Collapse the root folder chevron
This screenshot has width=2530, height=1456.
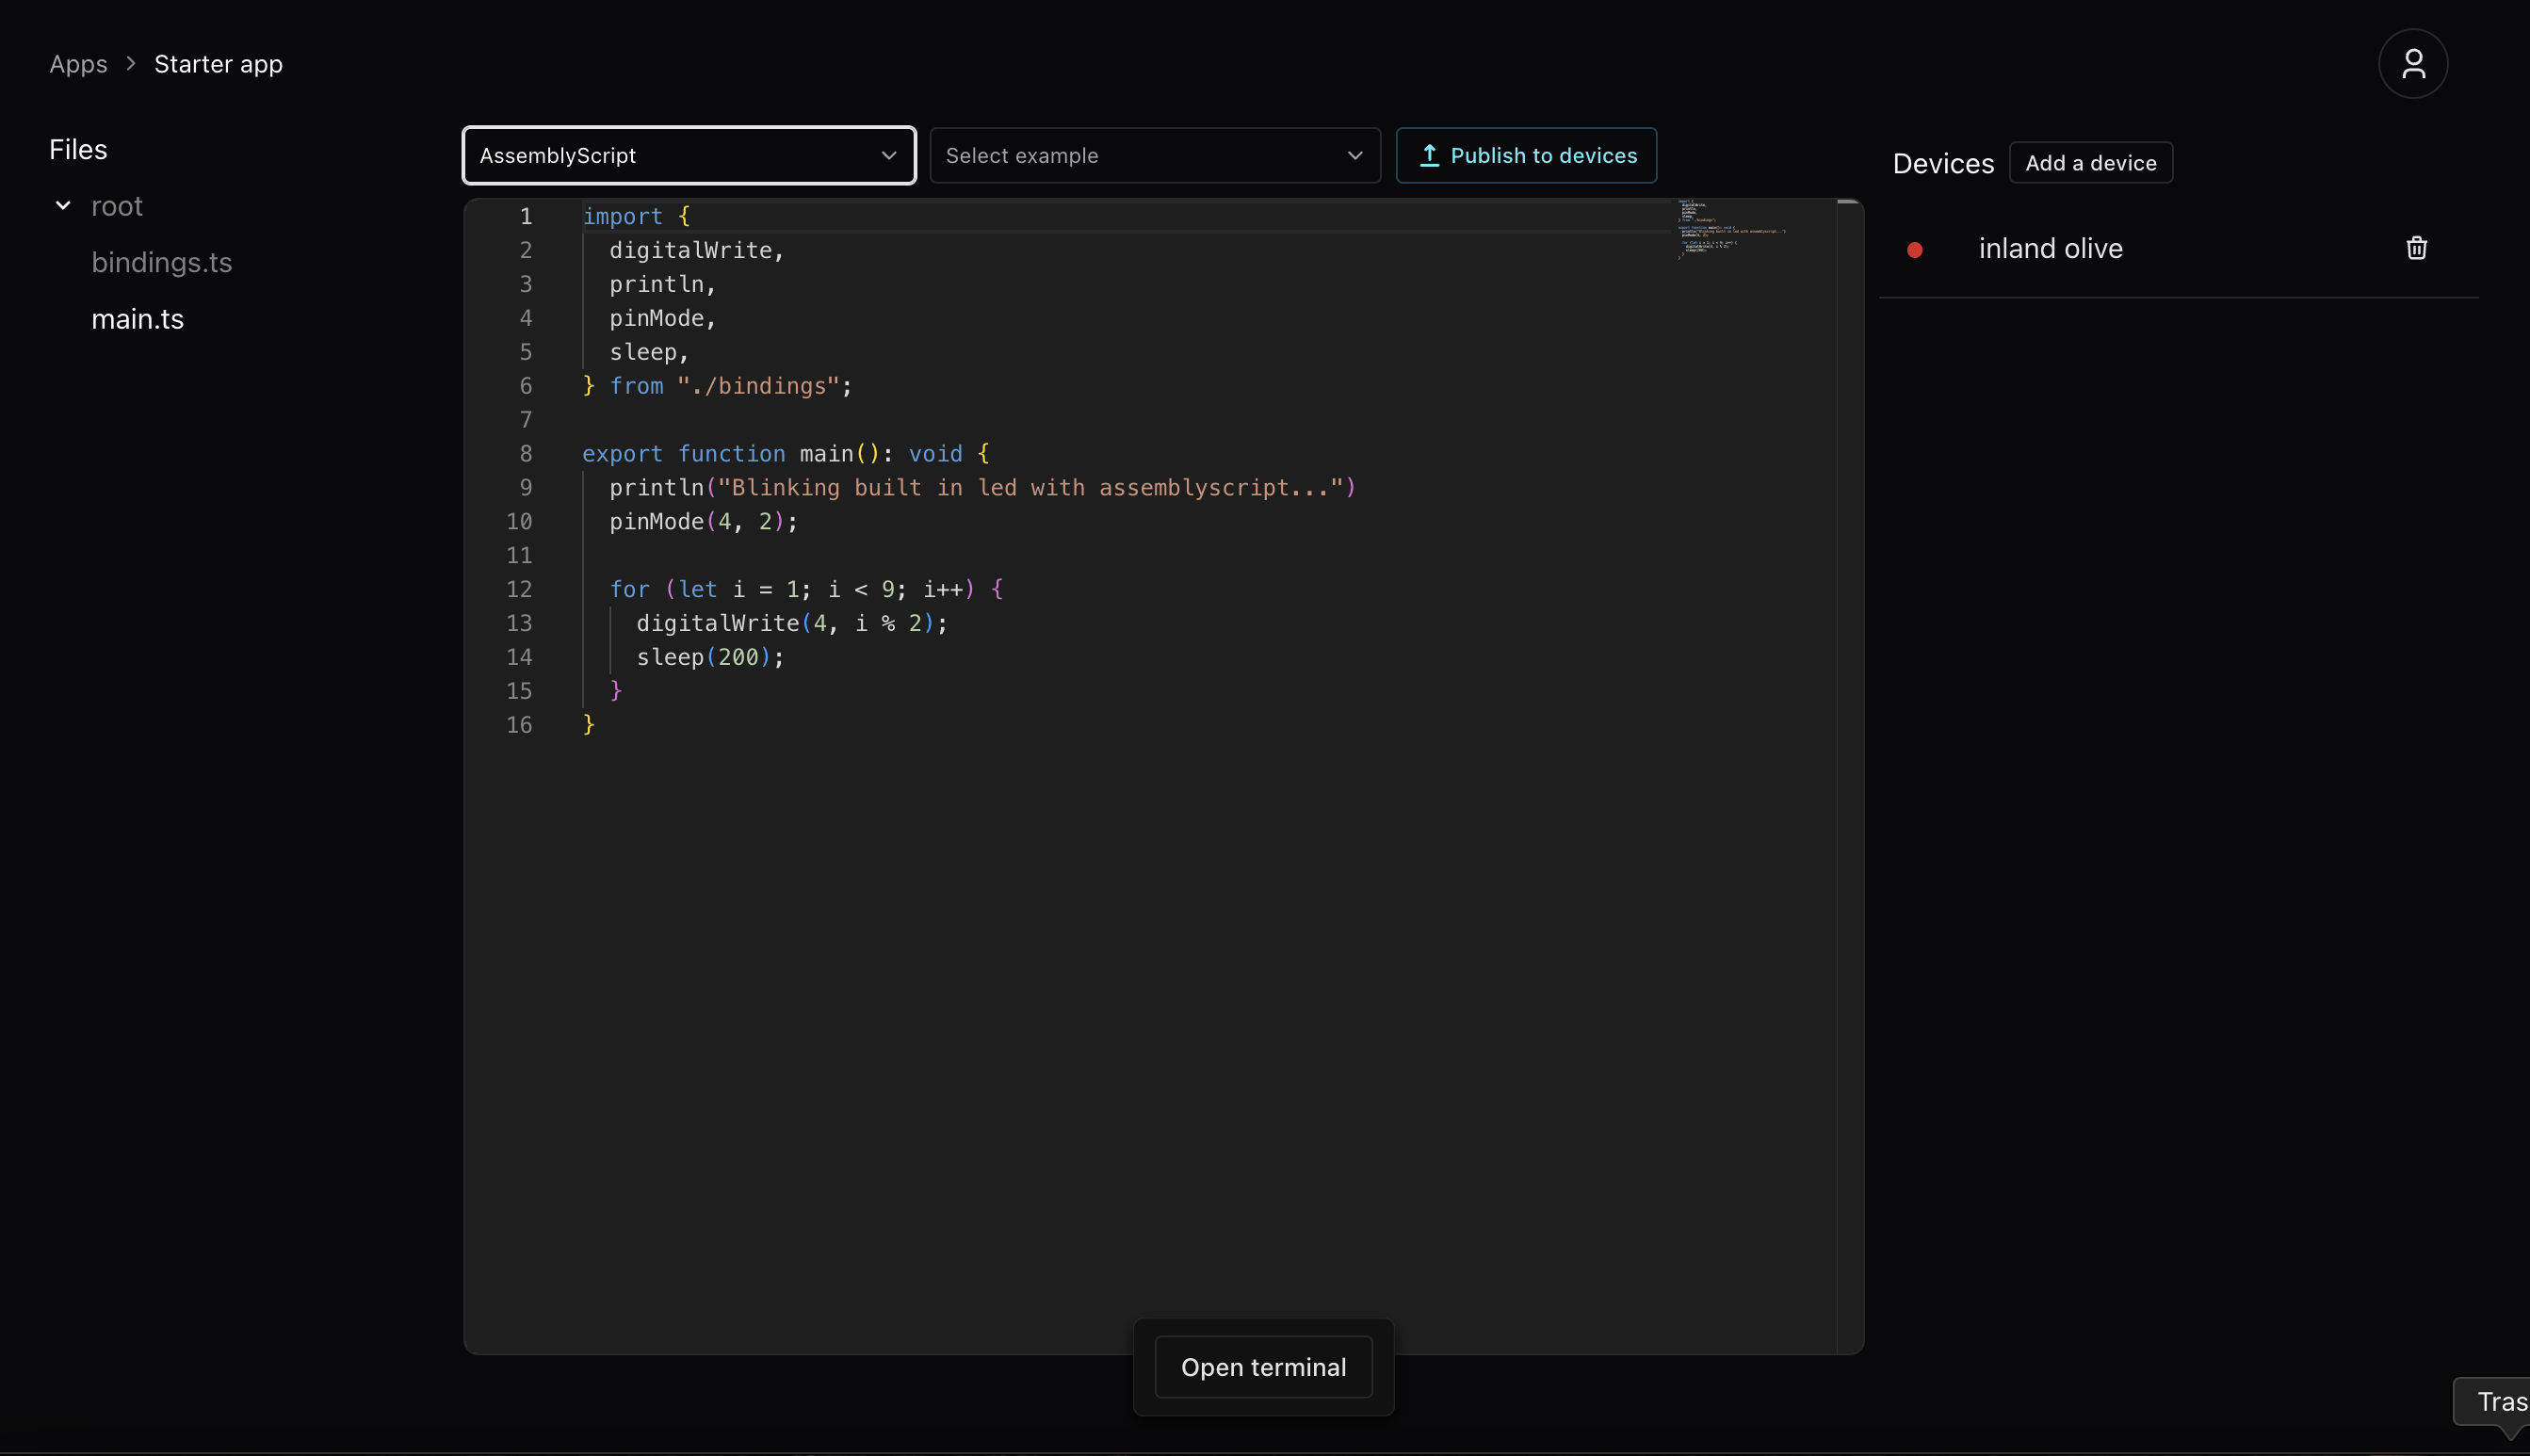click(63, 206)
